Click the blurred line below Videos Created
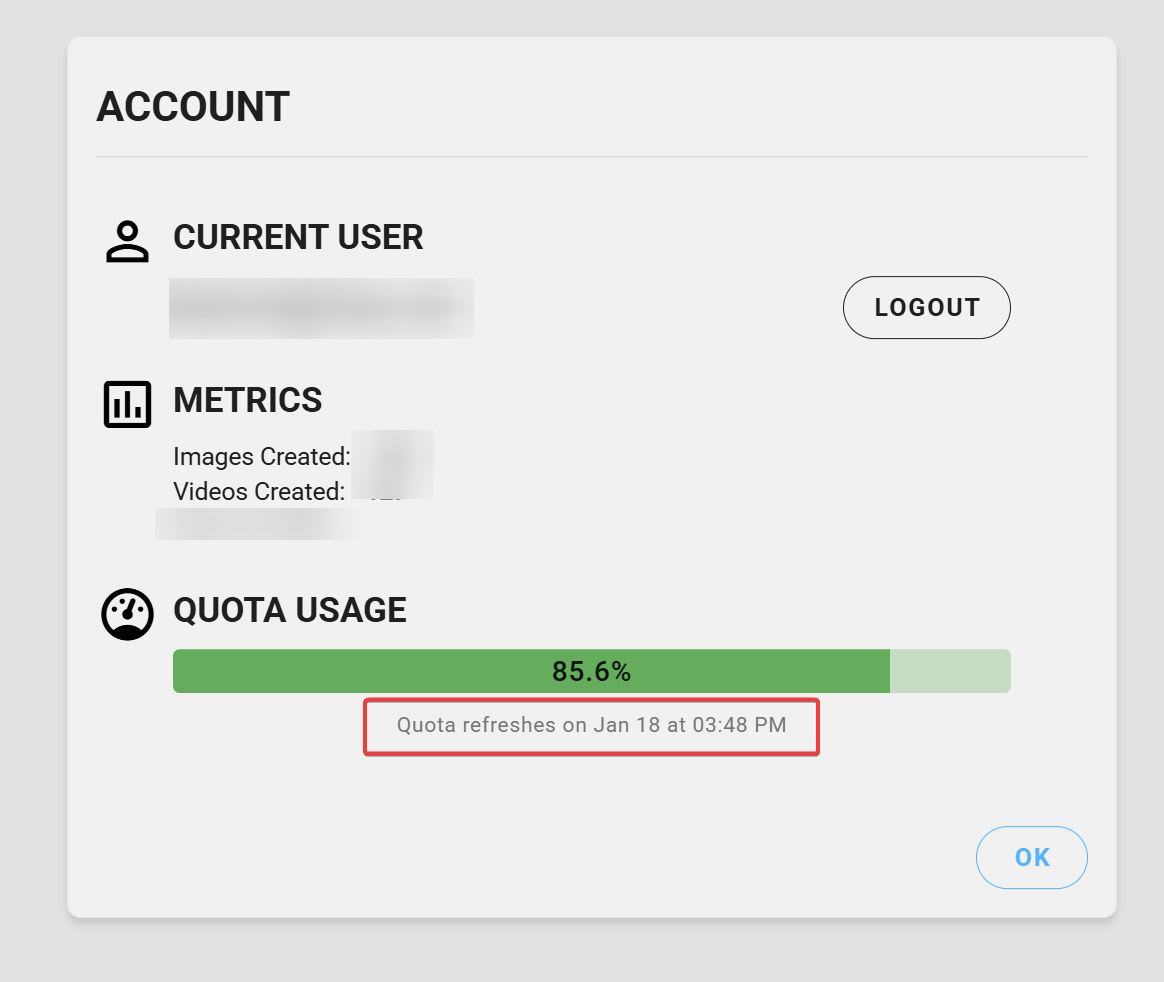1164x982 pixels. click(255, 523)
